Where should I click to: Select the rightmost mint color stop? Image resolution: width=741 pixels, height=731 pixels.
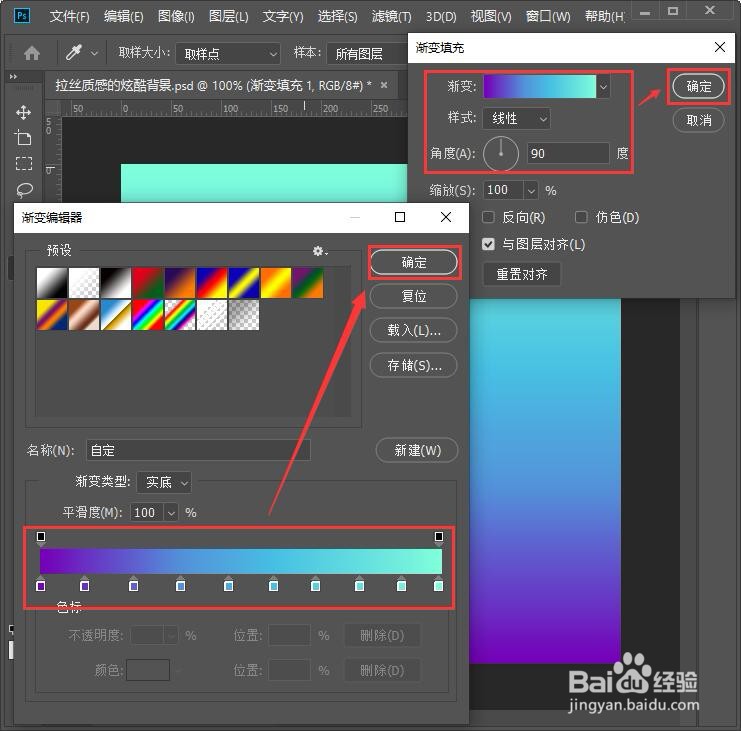click(439, 585)
